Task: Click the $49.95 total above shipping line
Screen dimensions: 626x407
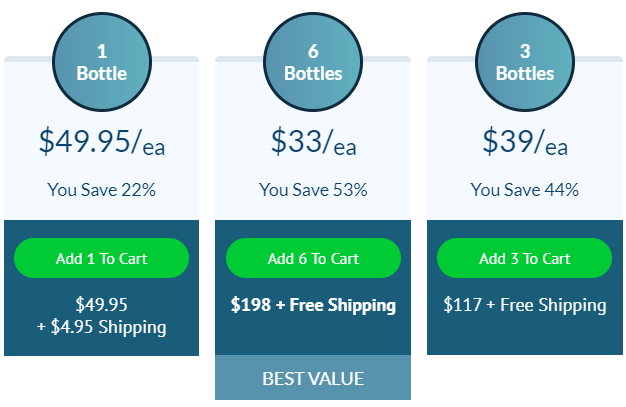Action: click(102, 305)
